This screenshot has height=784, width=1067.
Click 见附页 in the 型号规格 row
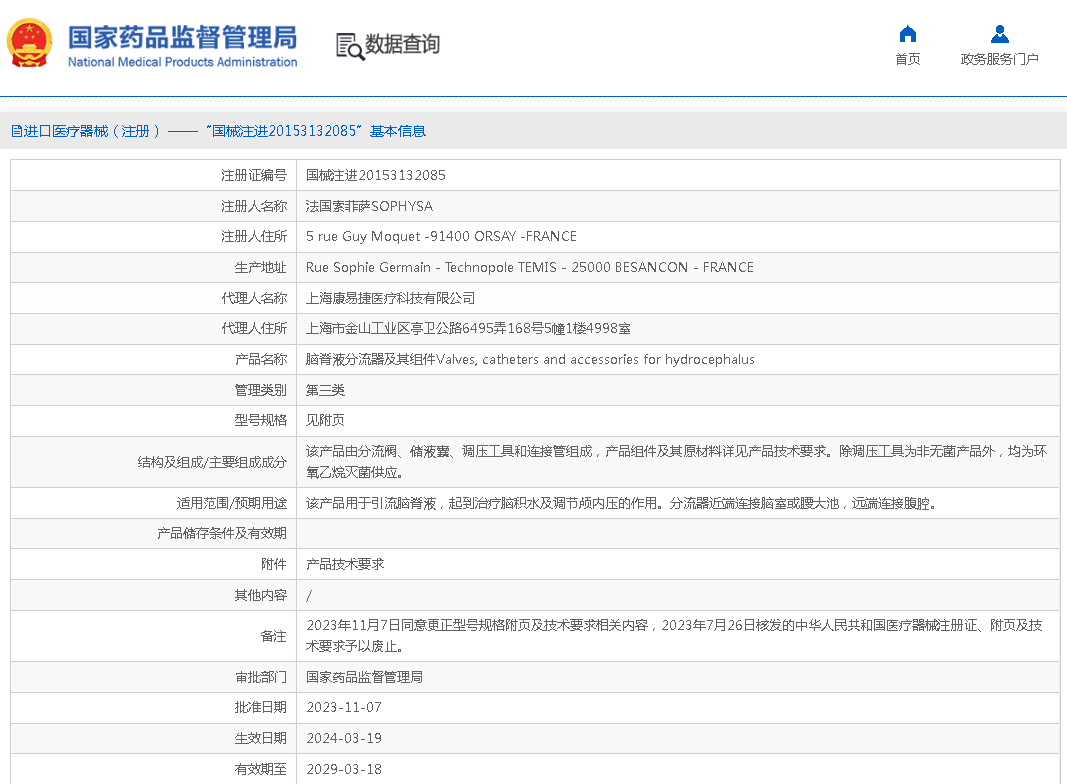click(325, 420)
